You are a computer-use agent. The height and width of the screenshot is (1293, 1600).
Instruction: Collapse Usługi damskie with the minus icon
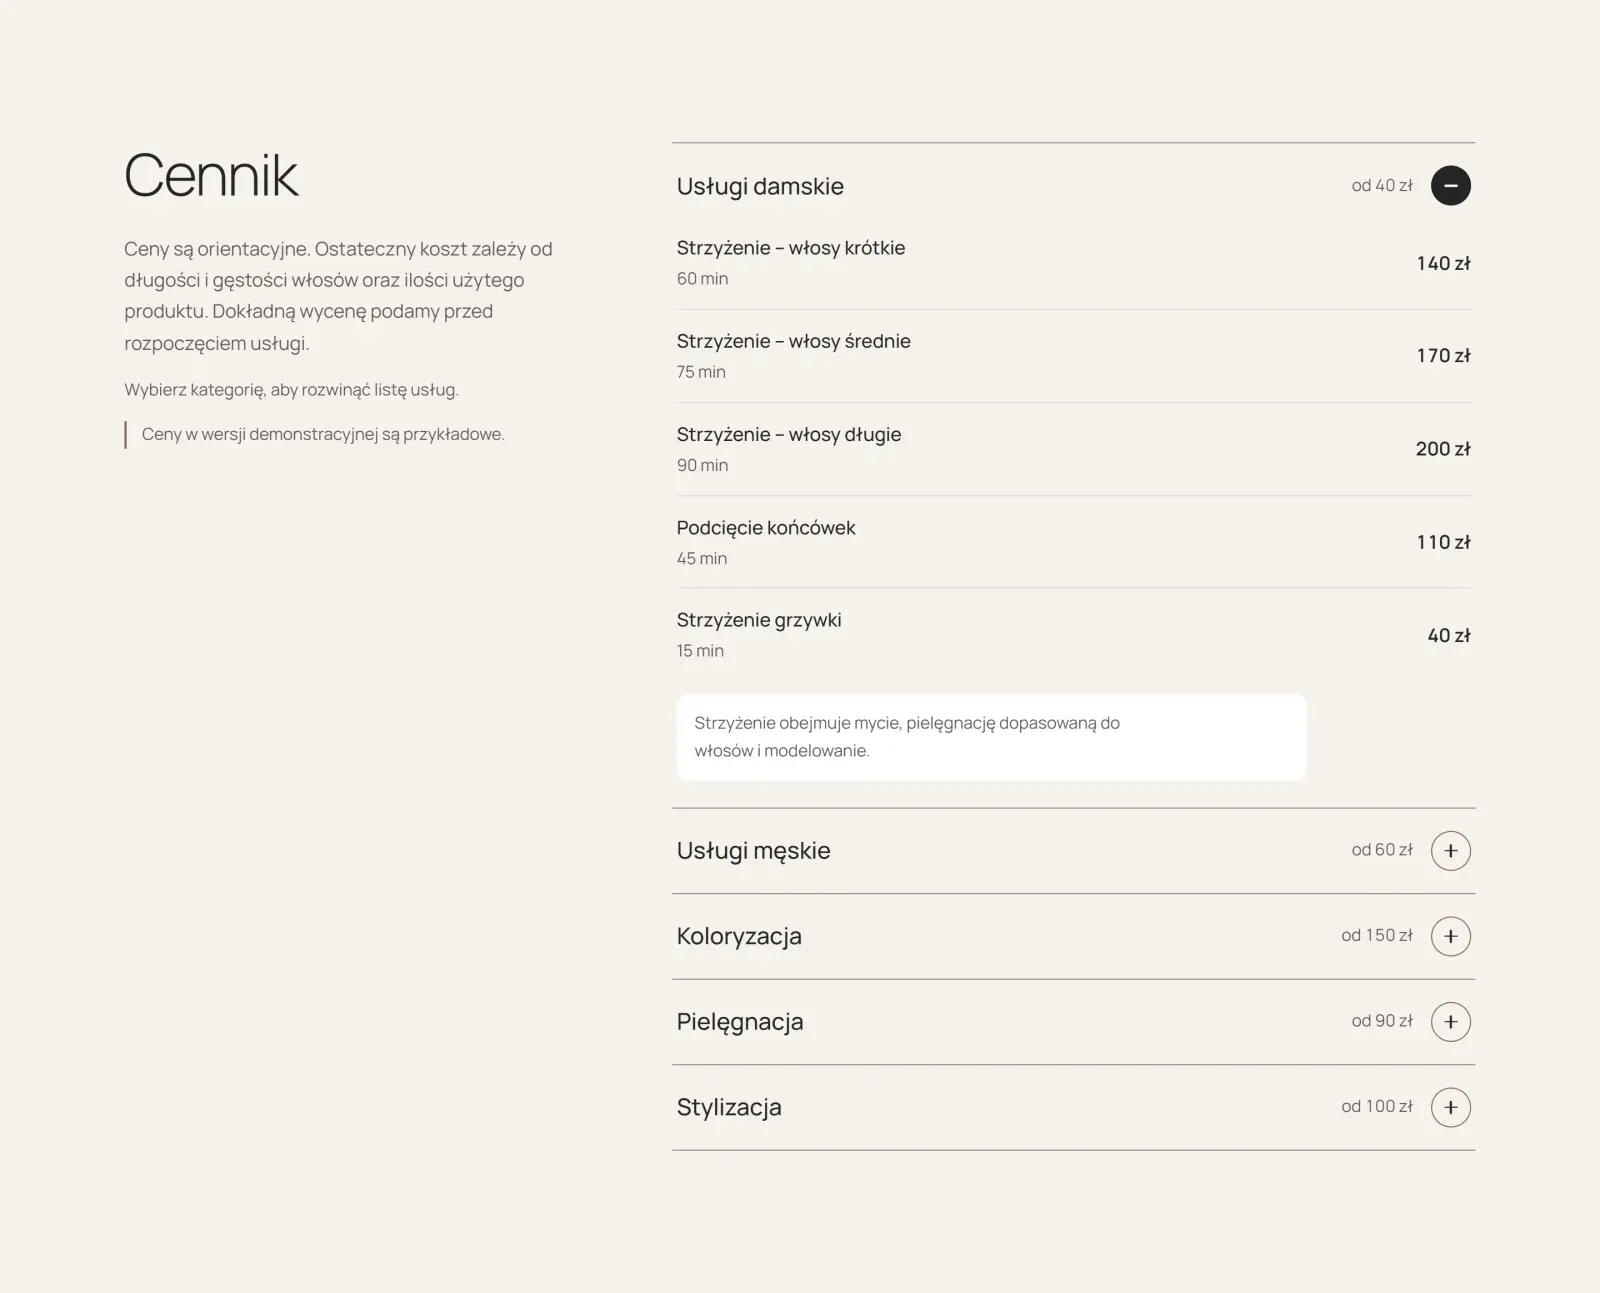click(1450, 186)
